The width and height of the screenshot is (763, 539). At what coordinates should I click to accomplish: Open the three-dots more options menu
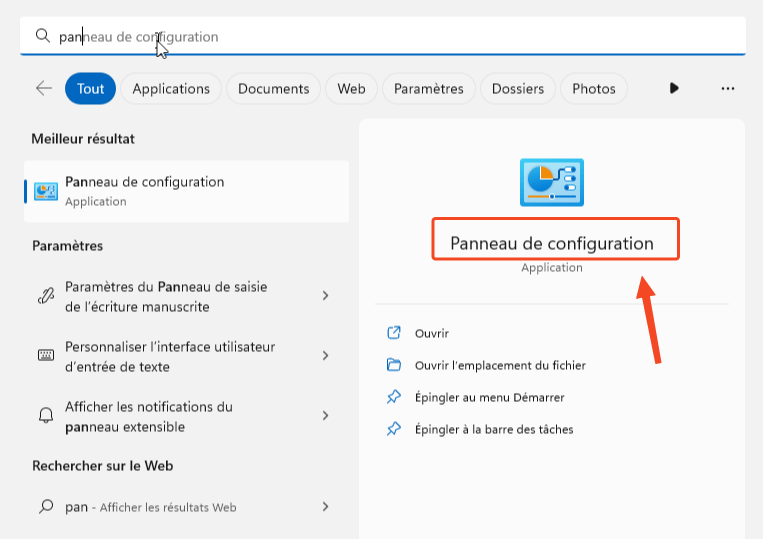click(727, 88)
